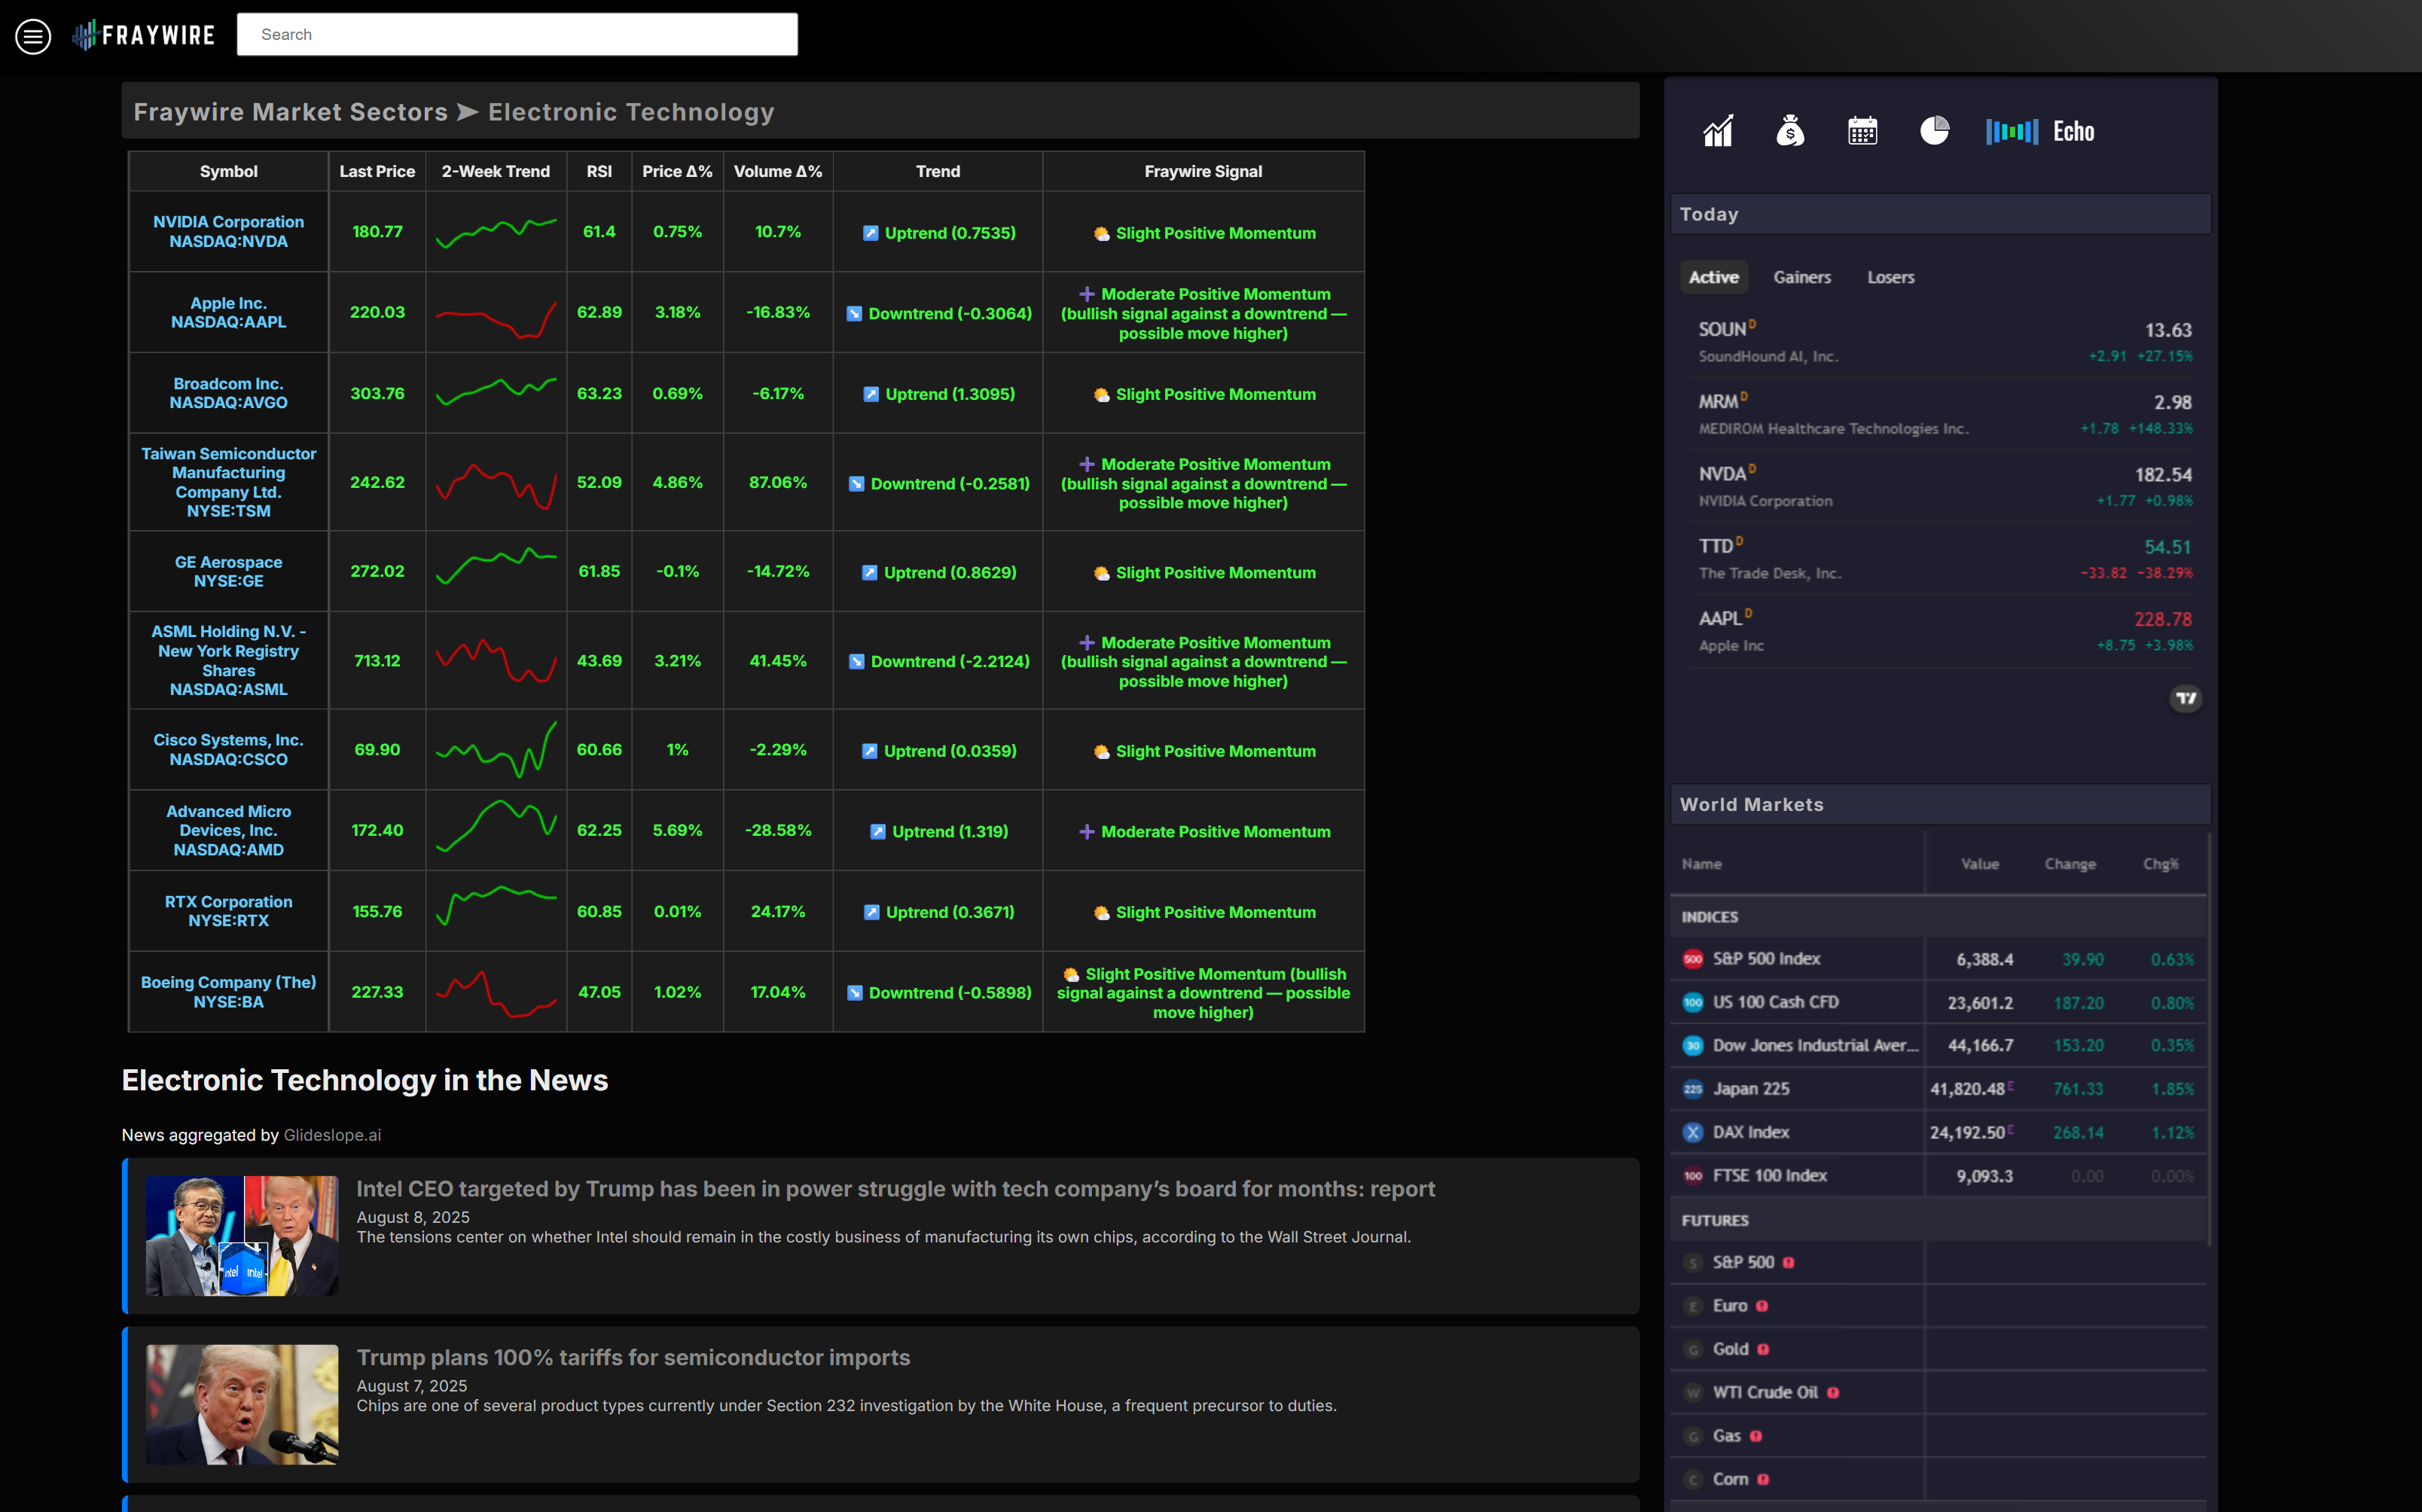Click Fraywire Market Sectors breadcrumb
Image resolution: width=2422 pixels, height=1512 pixels.
point(291,112)
